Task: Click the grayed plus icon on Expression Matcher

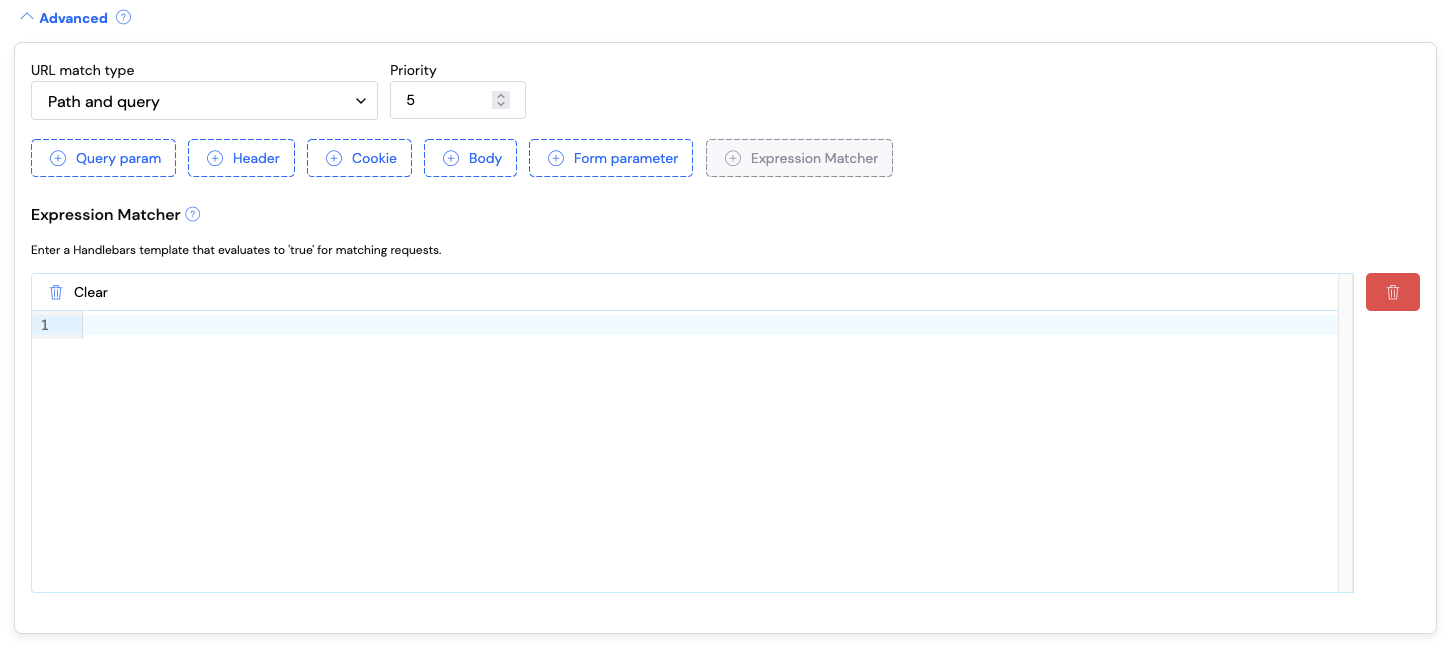Action: [x=733, y=157]
